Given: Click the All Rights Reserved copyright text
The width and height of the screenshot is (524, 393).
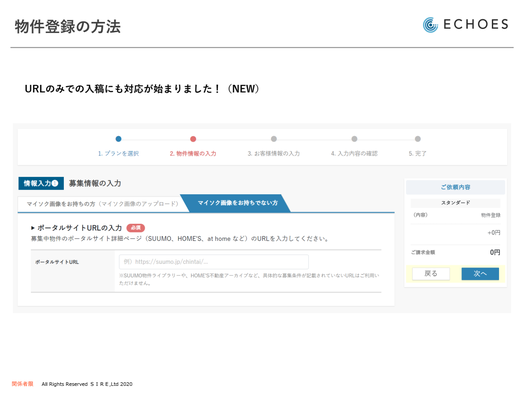Looking at the screenshot, I should [87, 384].
